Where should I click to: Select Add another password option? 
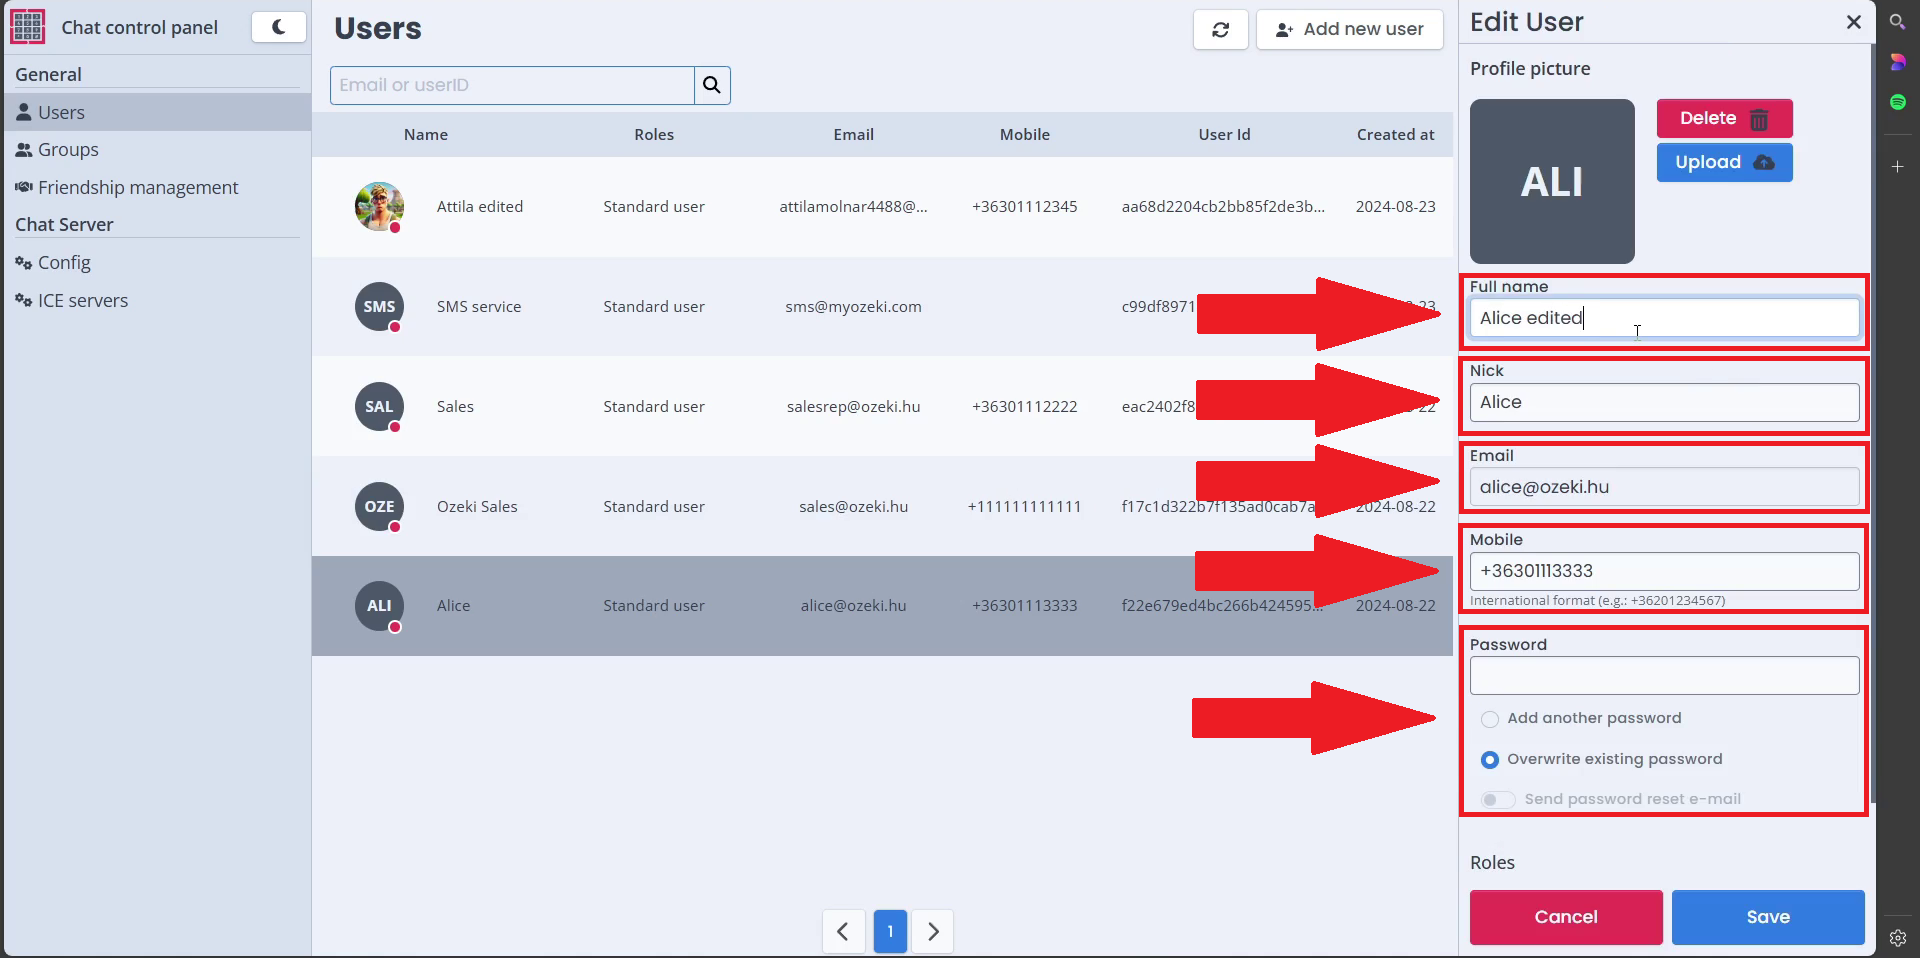point(1490,719)
